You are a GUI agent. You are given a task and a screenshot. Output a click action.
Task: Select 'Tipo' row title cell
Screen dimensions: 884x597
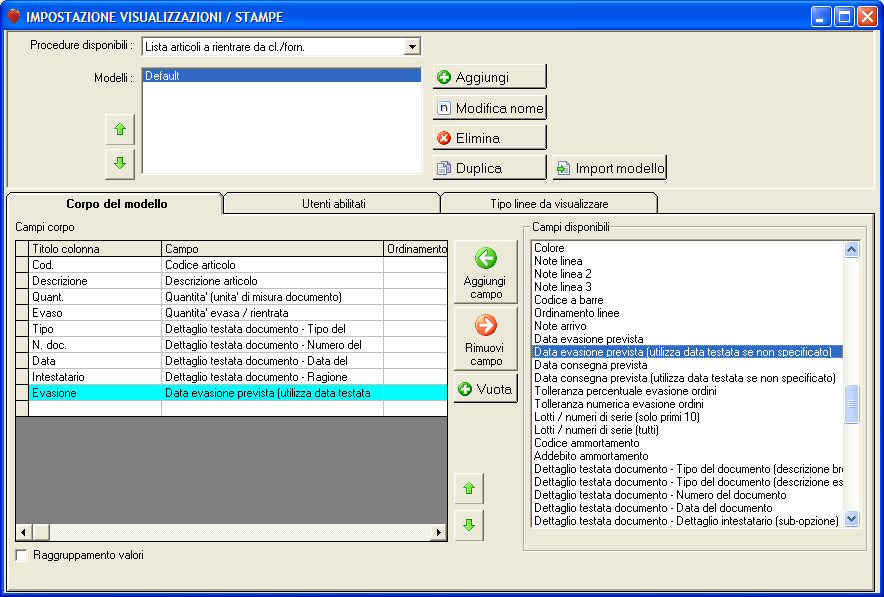(95, 329)
